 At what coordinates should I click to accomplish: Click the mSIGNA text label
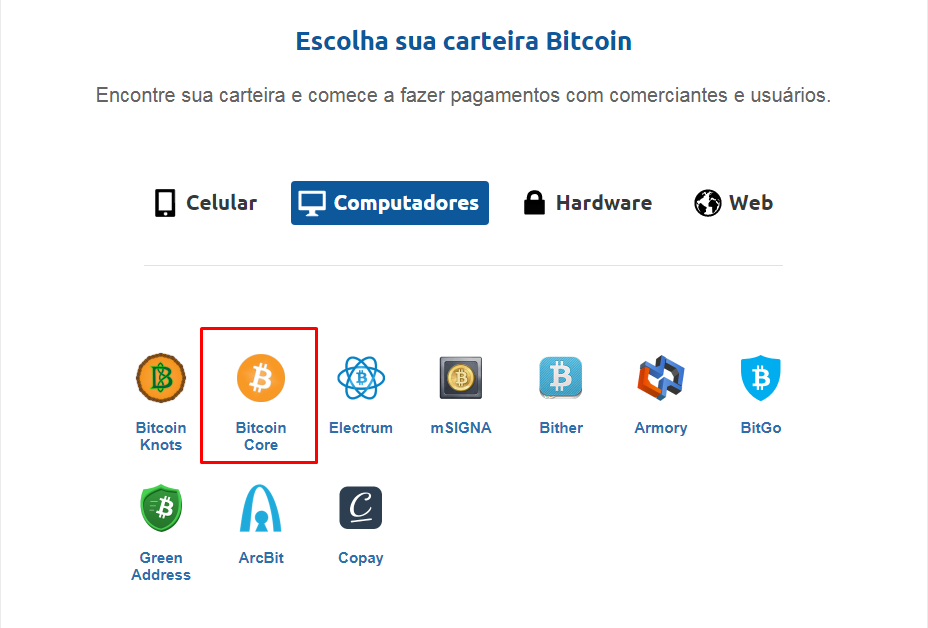[461, 428]
